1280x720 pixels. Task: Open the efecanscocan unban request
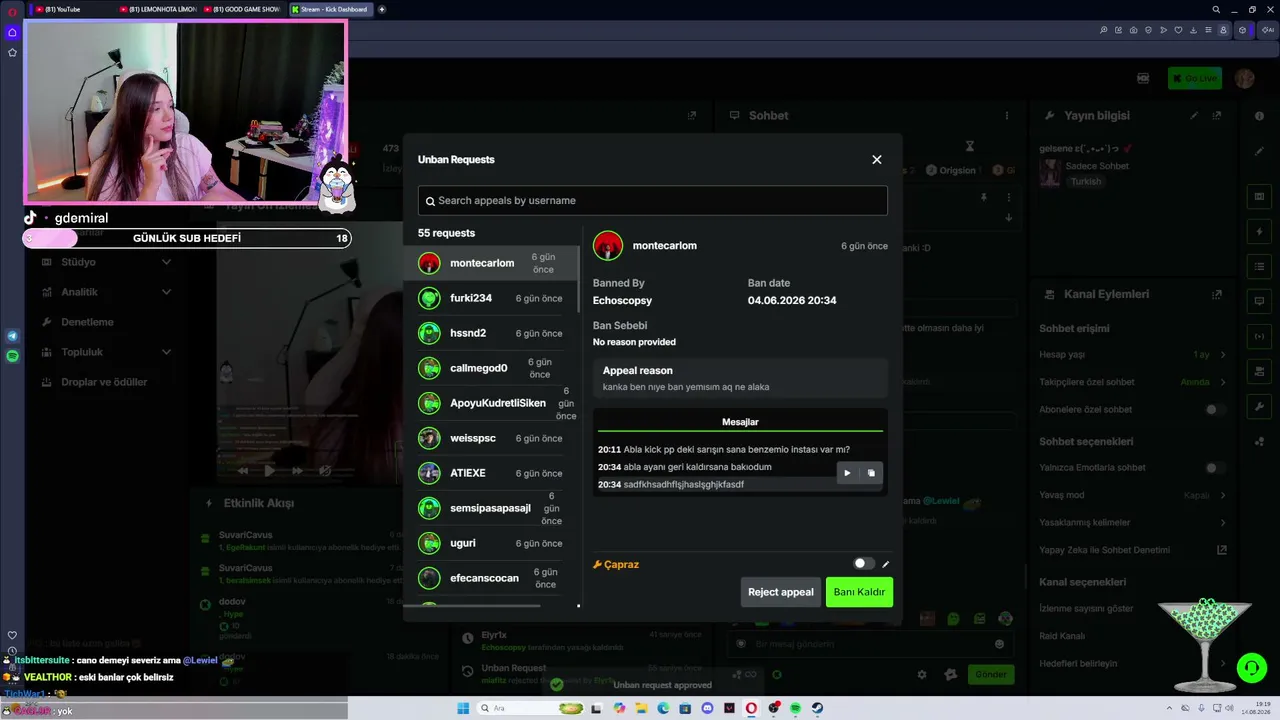490,578
